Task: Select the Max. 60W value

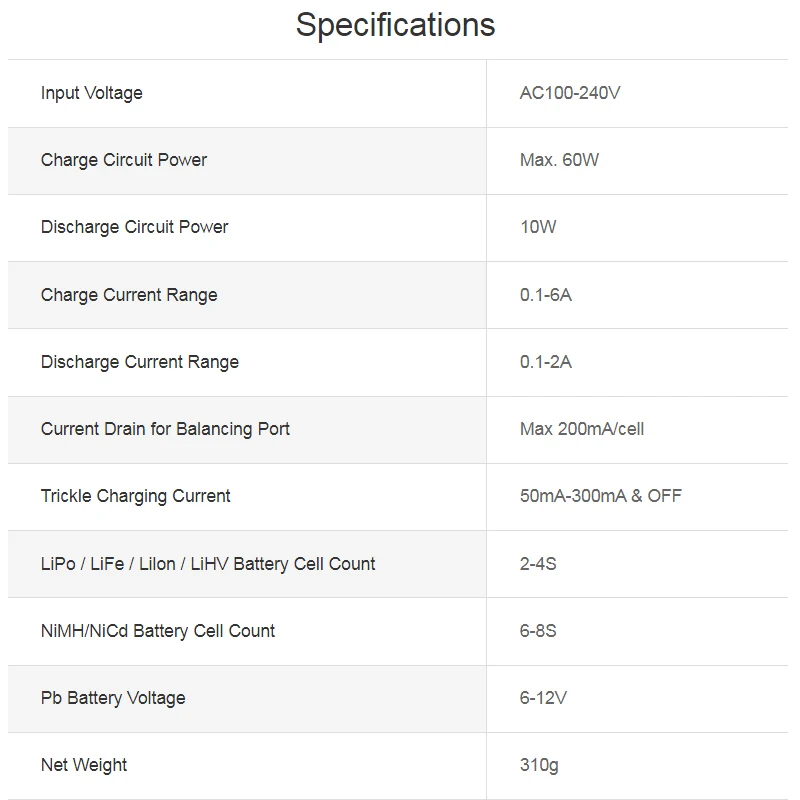Action: click(x=559, y=160)
